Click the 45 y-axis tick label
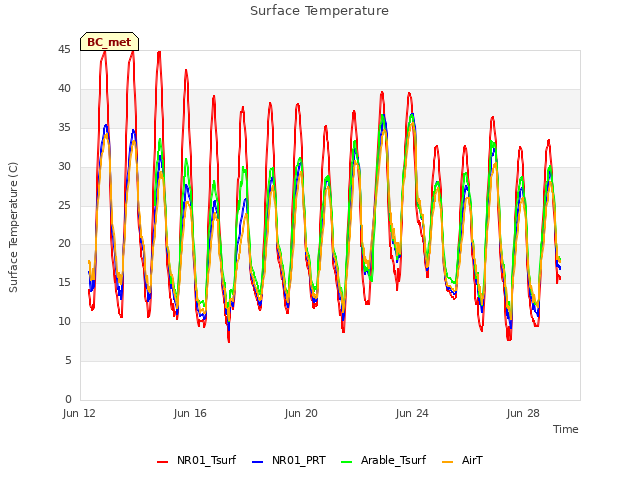The image size is (640, 480). point(64,50)
